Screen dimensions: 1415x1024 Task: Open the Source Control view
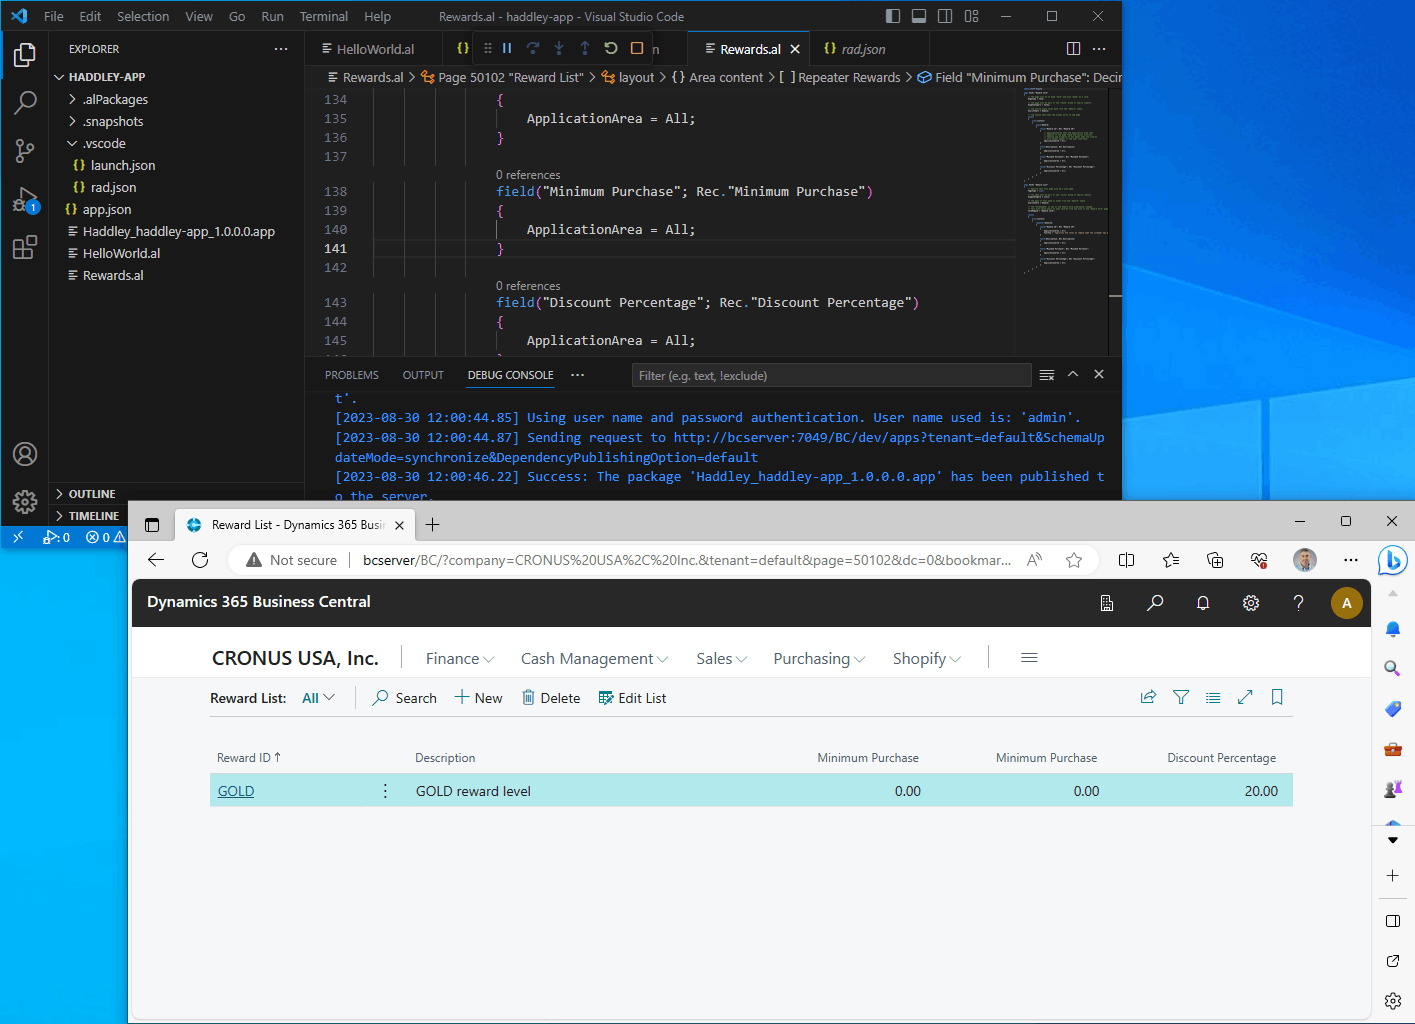(x=25, y=151)
